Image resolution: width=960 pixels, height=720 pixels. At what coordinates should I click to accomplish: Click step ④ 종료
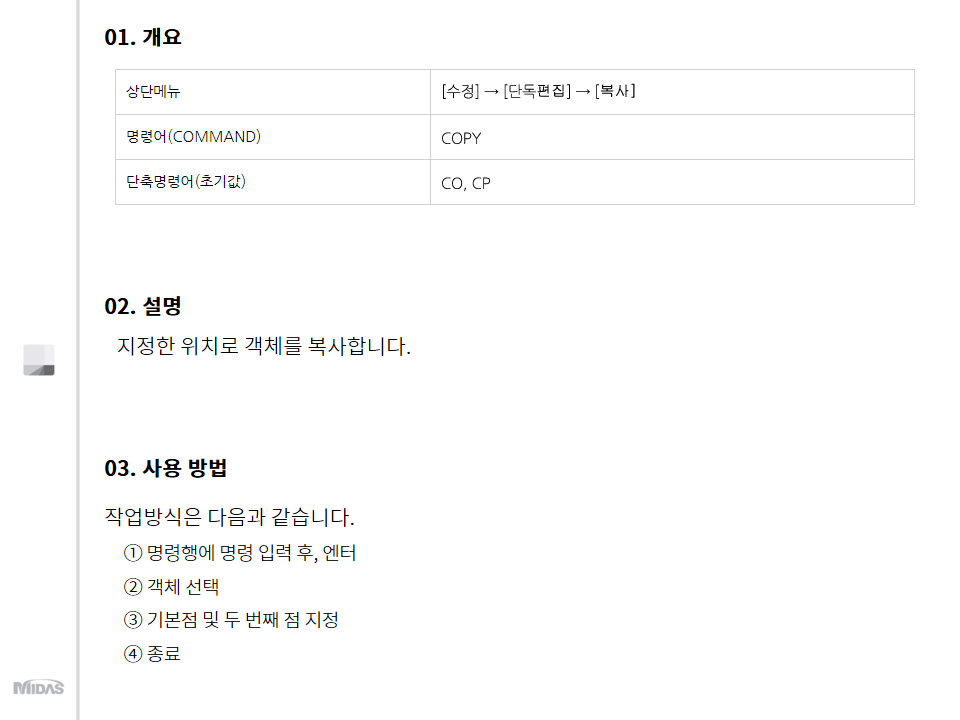(x=152, y=653)
